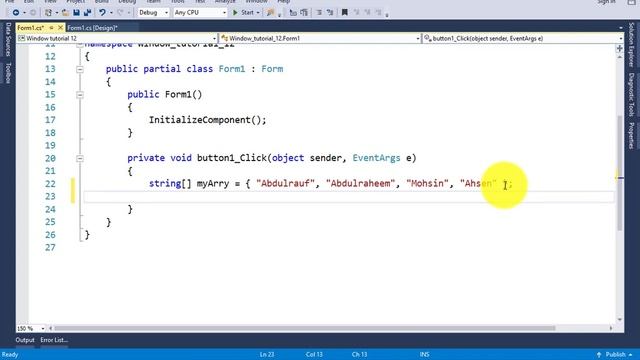The image size is (640, 360).
Task: Click the comment out lines icon
Action: click(x=319, y=13)
